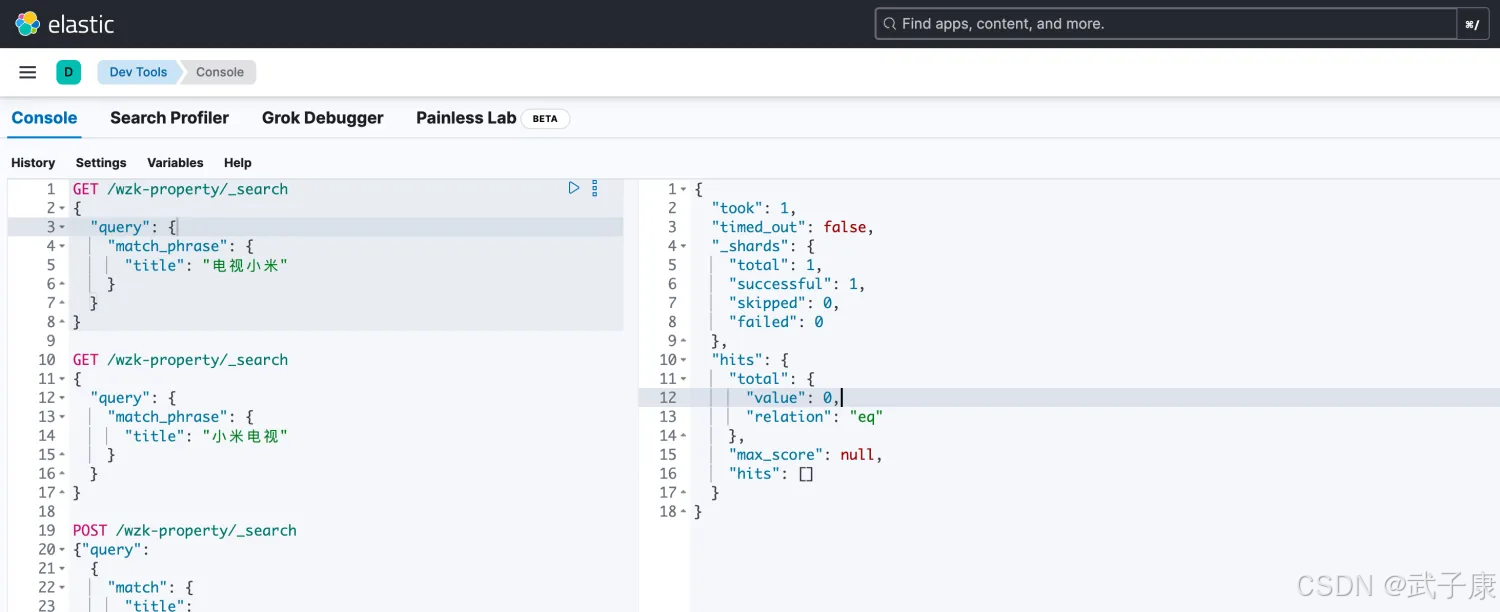This screenshot has width=1500, height=612.
Task: Click the keyboard shortcut badge in the search bar
Action: 1471,24
